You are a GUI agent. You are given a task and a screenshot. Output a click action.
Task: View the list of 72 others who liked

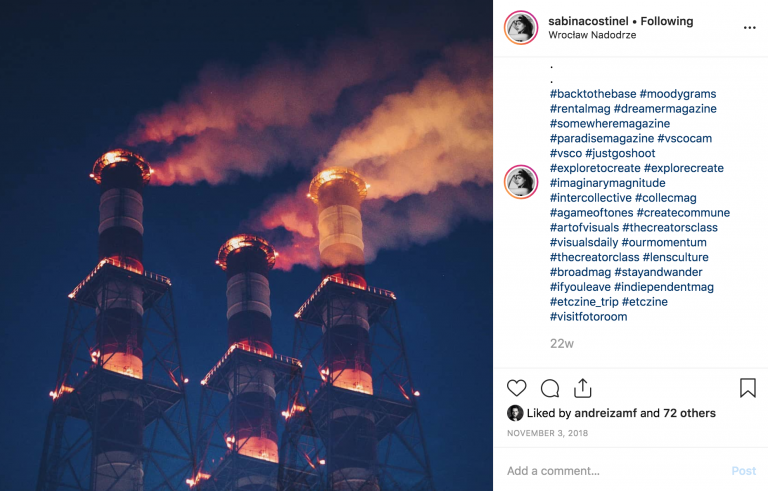pyautogui.click(x=689, y=413)
